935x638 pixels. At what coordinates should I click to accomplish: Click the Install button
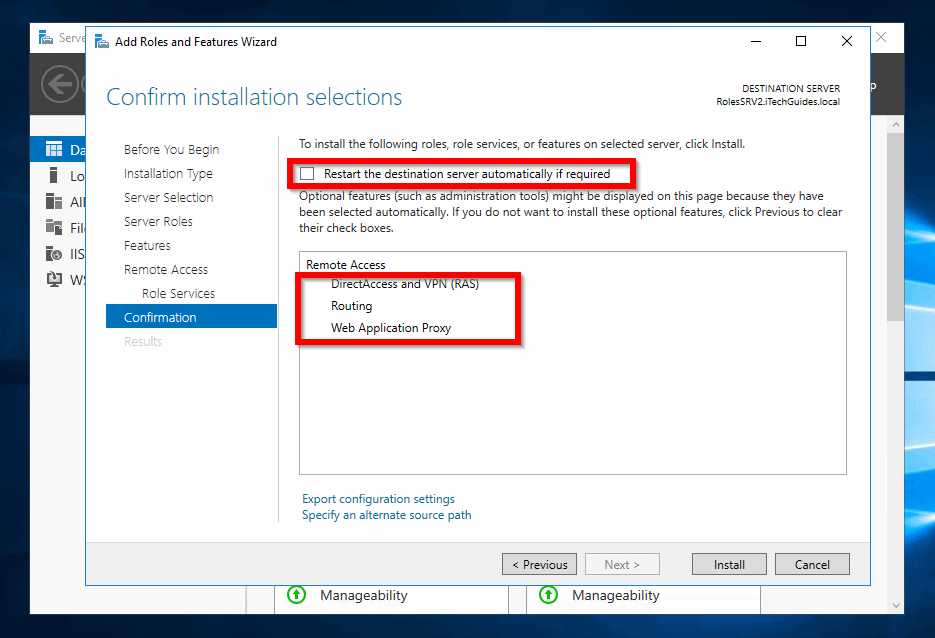pos(728,564)
